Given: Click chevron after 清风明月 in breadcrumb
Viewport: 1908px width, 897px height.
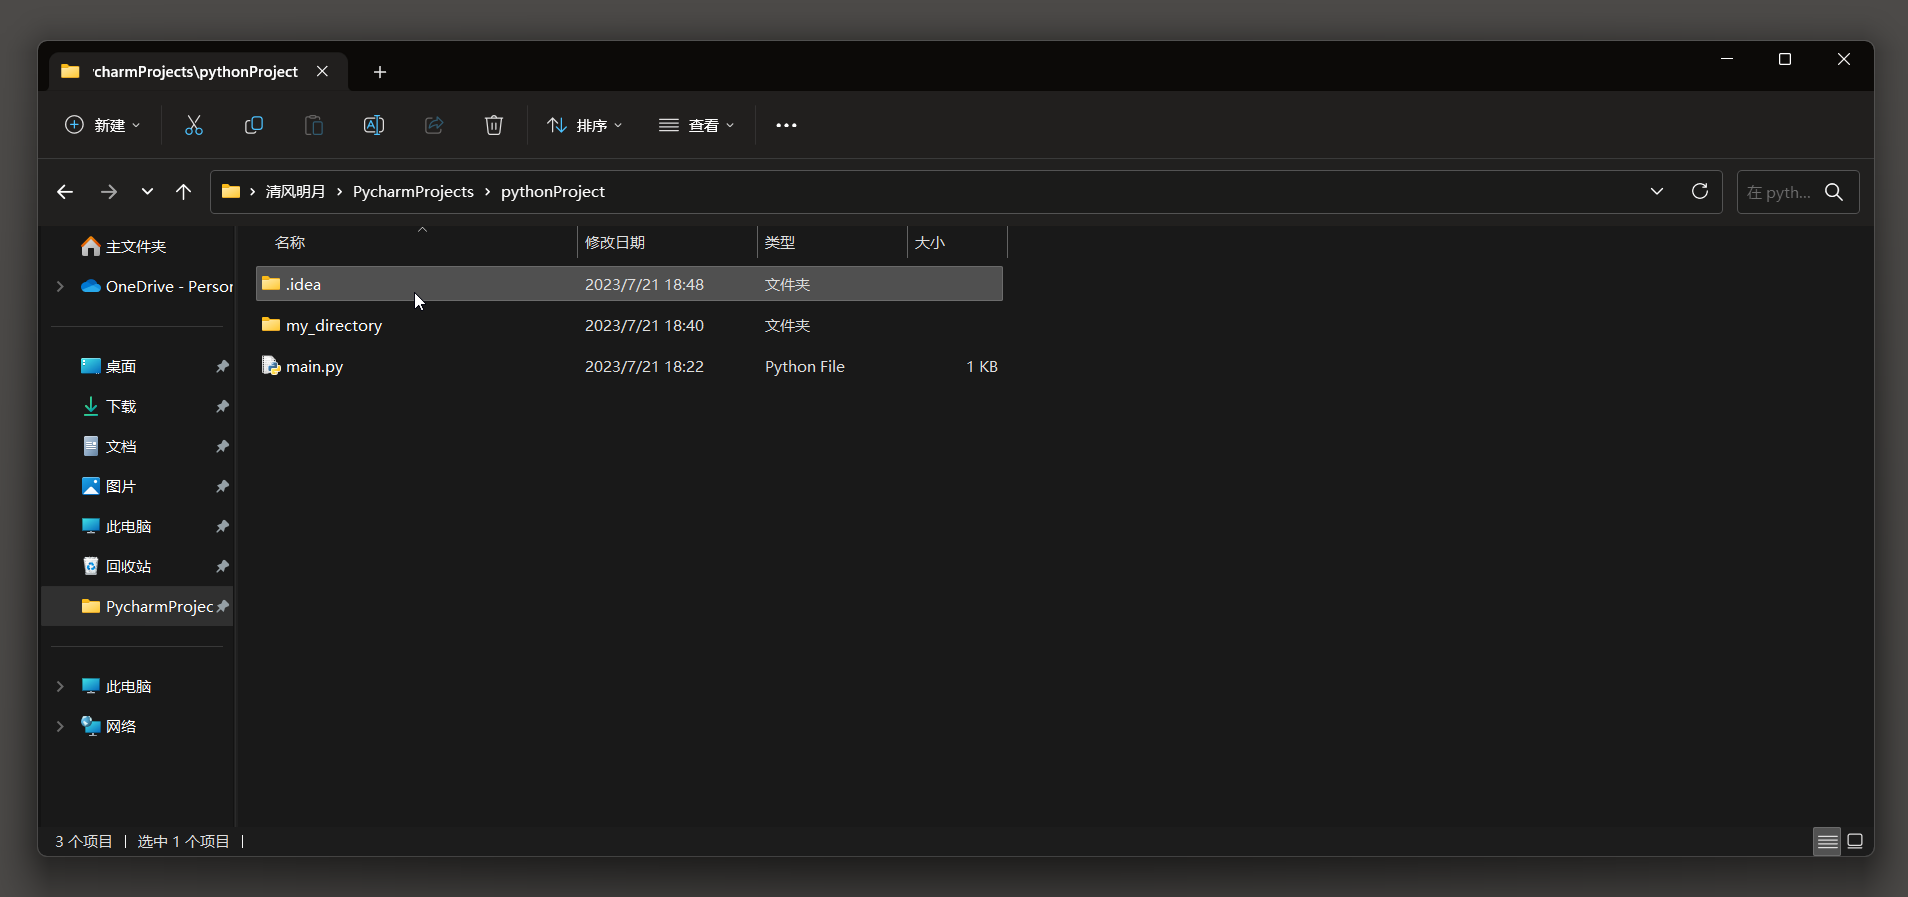Looking at the screenshot, I should click(340, 192).
